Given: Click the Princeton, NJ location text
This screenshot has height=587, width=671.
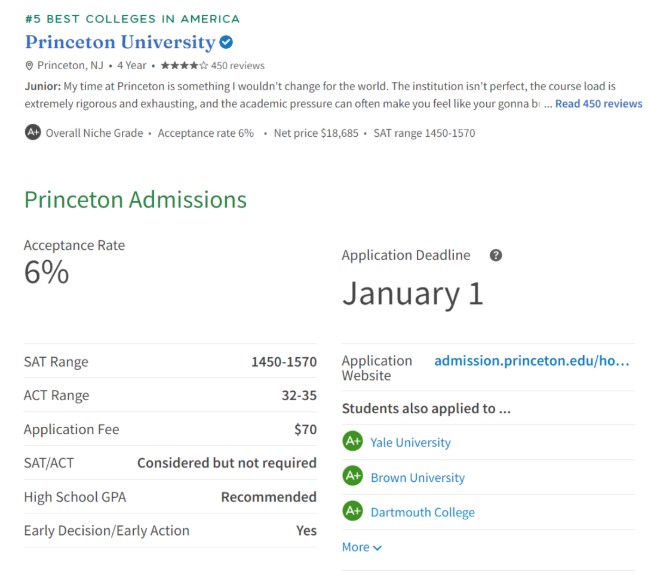Looking at the screenshot, I should click(70, 65).
